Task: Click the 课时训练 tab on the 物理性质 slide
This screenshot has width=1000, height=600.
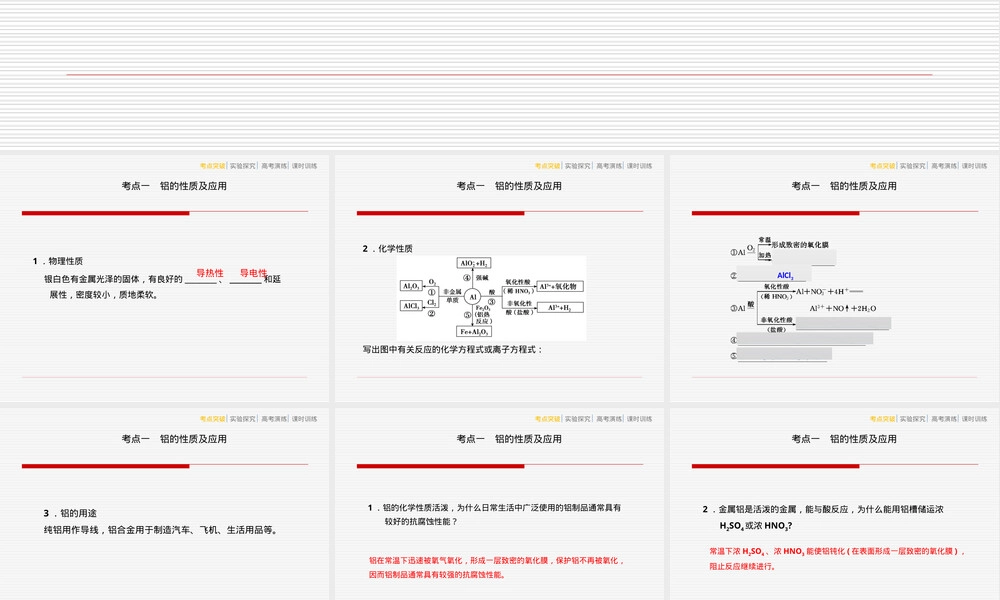Action: click(x=305, y=166)
